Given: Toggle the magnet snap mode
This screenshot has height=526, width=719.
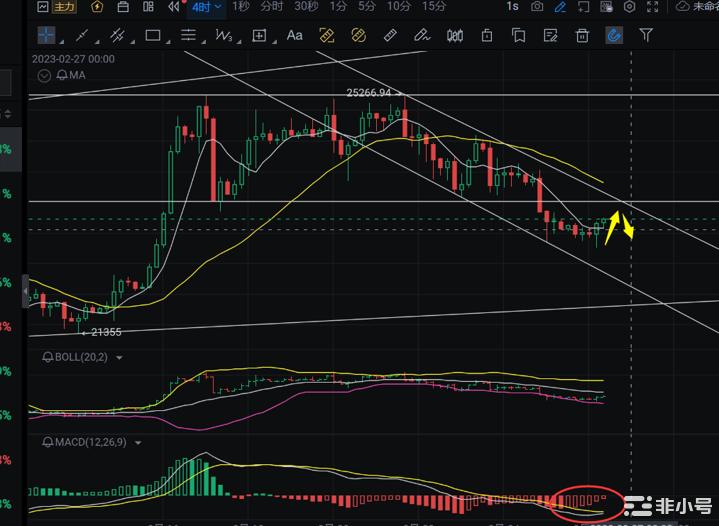Looking at the screenshot, I should [614, 35].
